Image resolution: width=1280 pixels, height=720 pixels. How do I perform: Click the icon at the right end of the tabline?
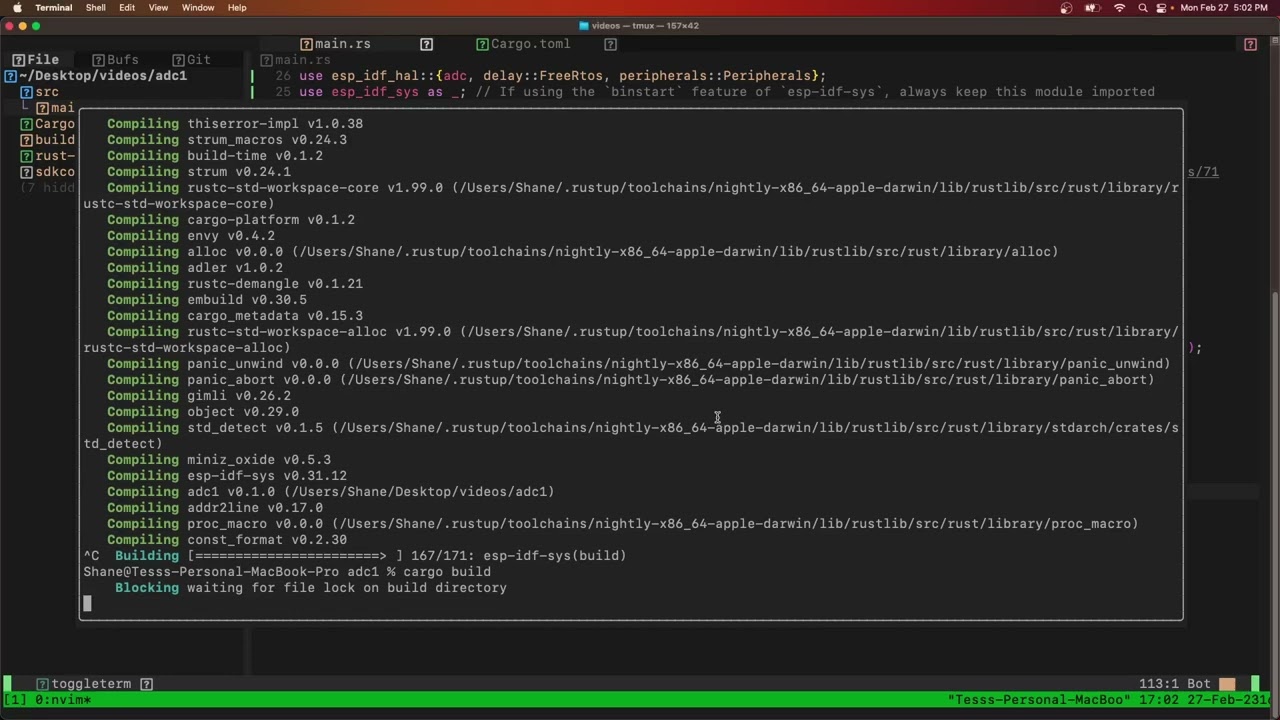(1250, 44)
